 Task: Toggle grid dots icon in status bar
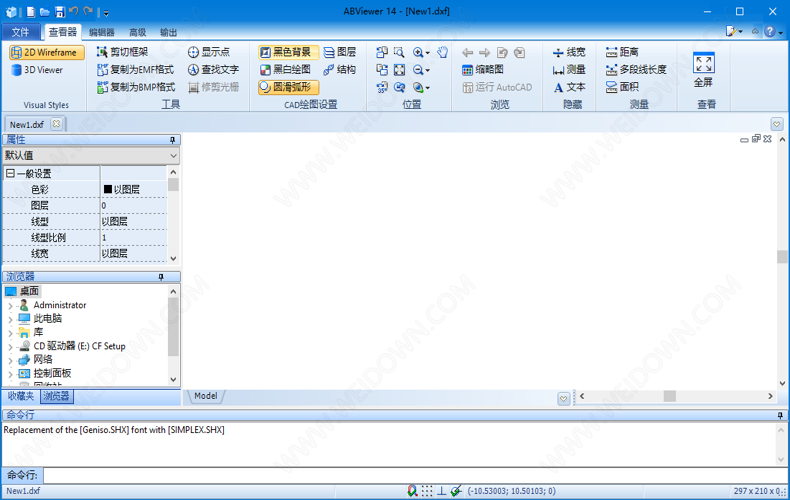(x=427, y=491)
